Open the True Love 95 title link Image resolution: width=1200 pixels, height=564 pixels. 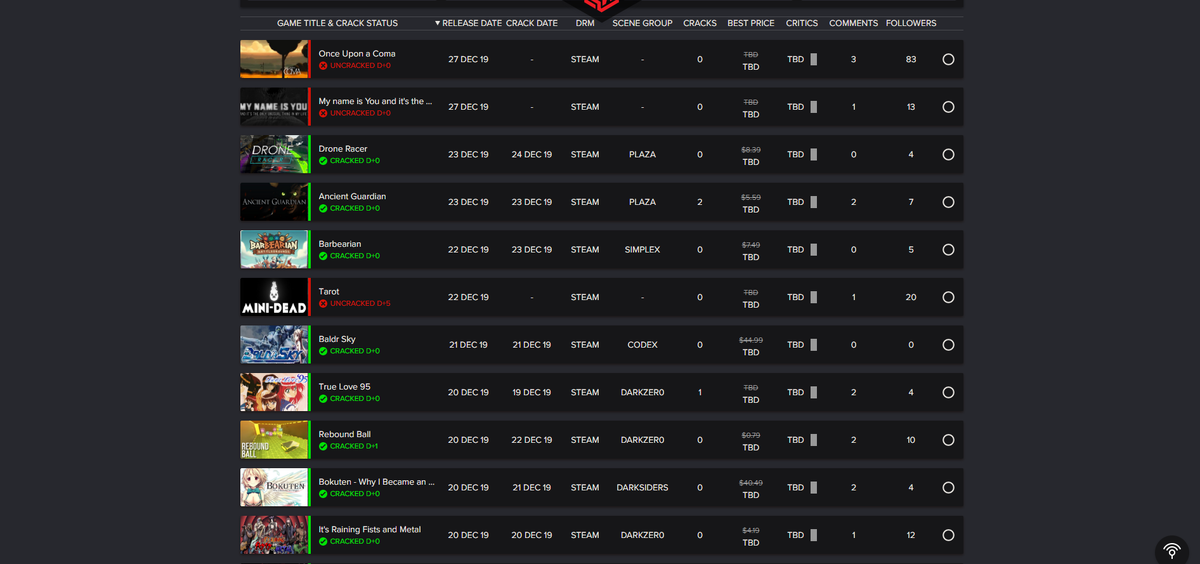click(345, 387)
